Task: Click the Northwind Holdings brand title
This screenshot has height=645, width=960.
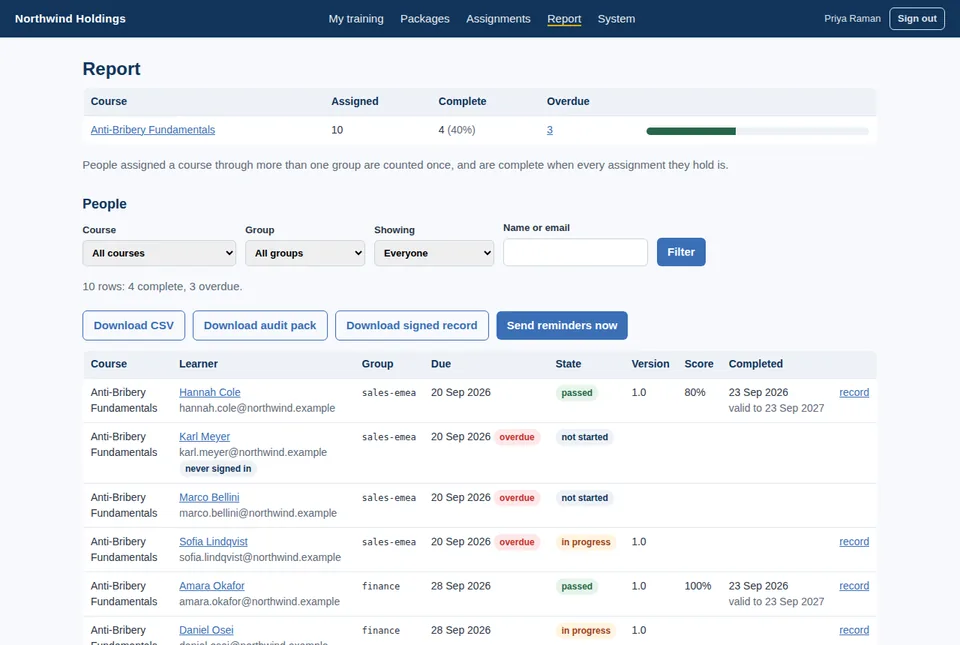Action: tap(70, 19)
